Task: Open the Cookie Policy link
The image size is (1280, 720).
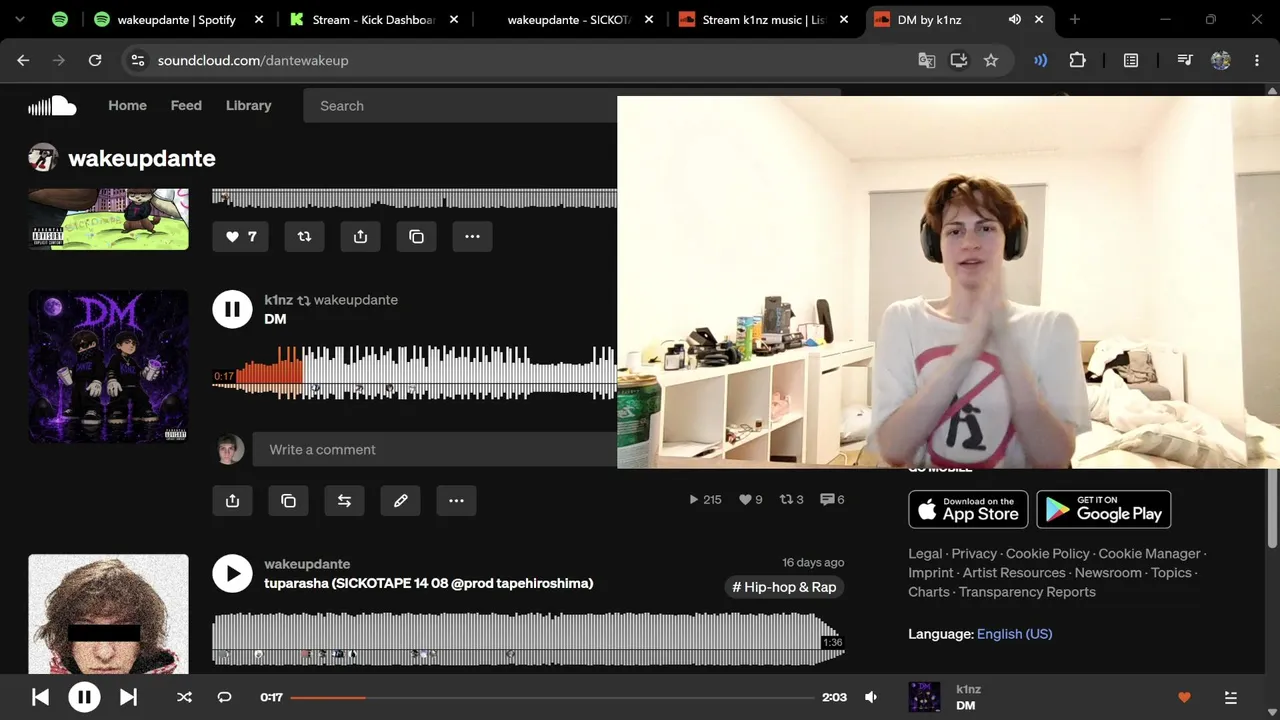Action: 1047,554
